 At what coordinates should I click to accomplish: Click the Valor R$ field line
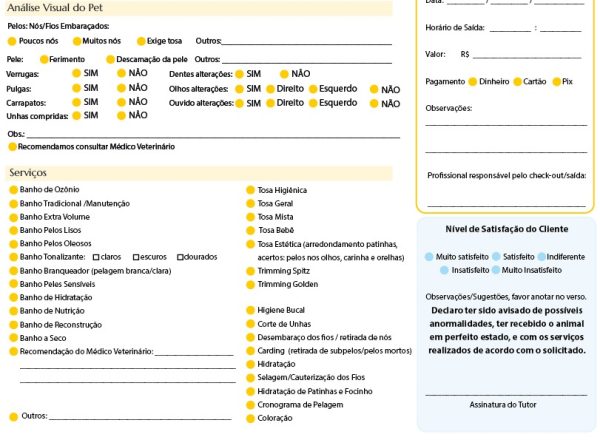tap(527, 55)
